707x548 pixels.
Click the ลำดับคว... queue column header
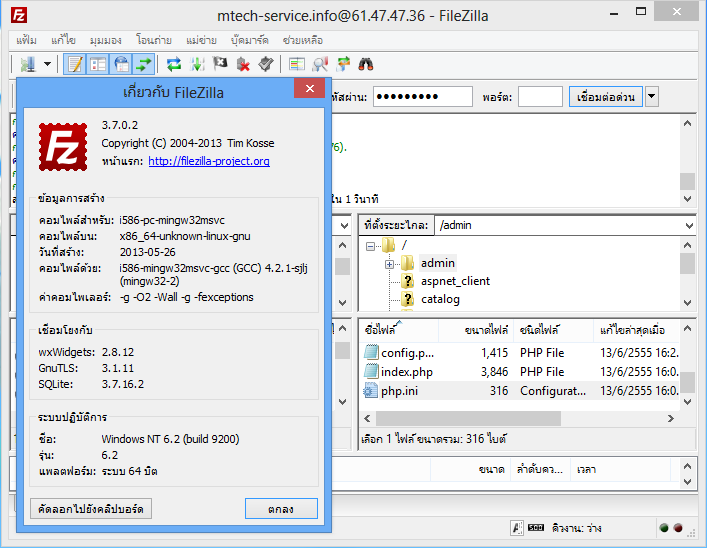pos(540,470)
